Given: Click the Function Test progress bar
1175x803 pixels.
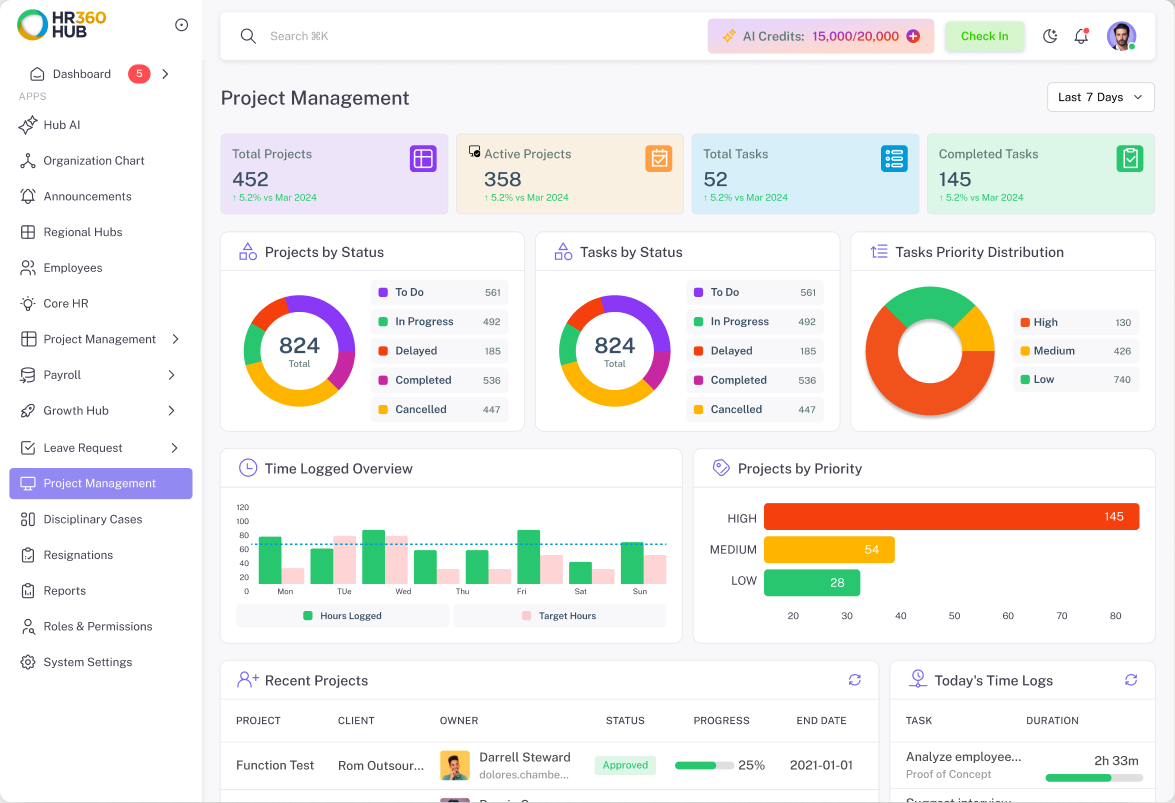Looking at the screenshot, I should coord(704,766).
